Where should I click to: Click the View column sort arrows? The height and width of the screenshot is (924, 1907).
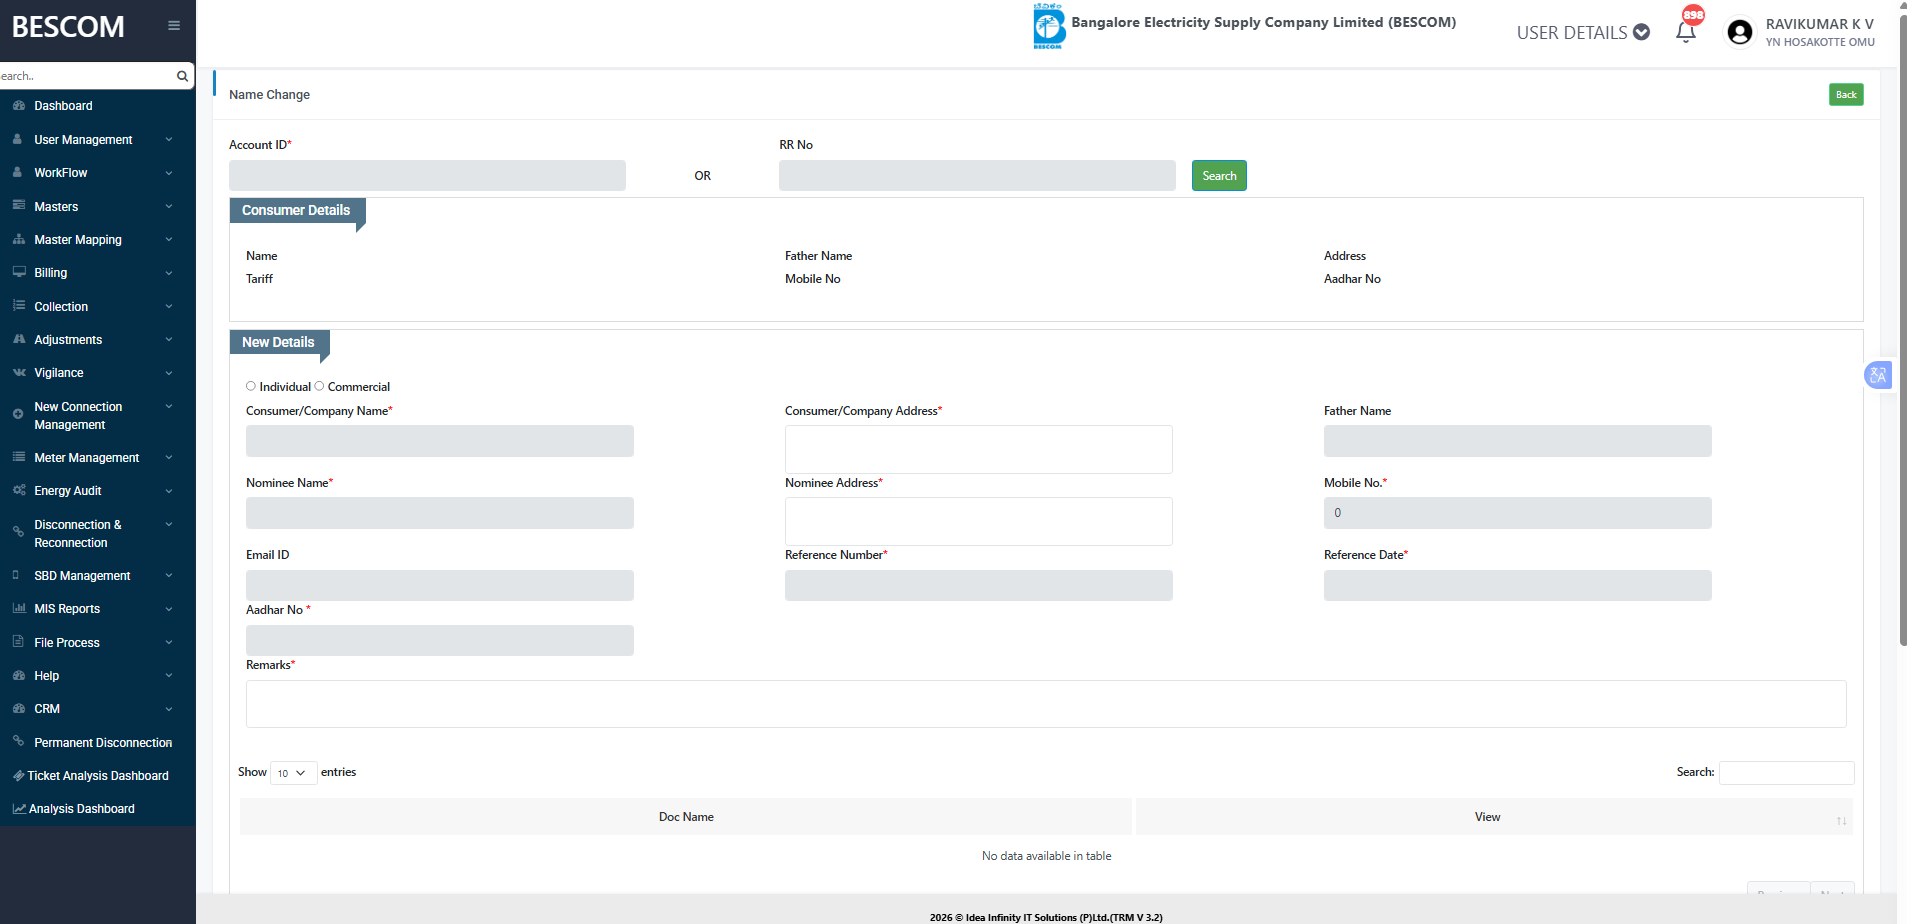click(1840, 821)
